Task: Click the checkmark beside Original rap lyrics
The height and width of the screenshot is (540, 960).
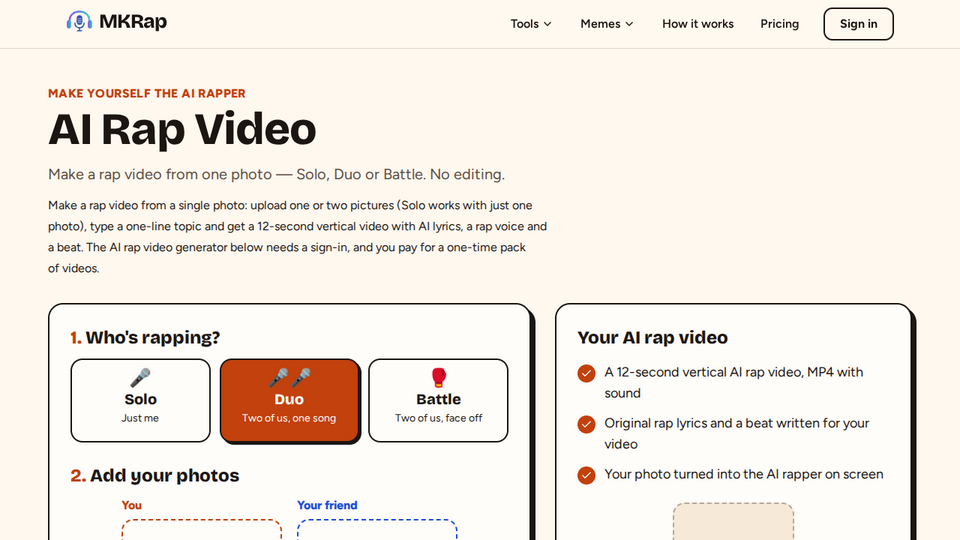Action: pyautogui.click(x=587, y=424)
